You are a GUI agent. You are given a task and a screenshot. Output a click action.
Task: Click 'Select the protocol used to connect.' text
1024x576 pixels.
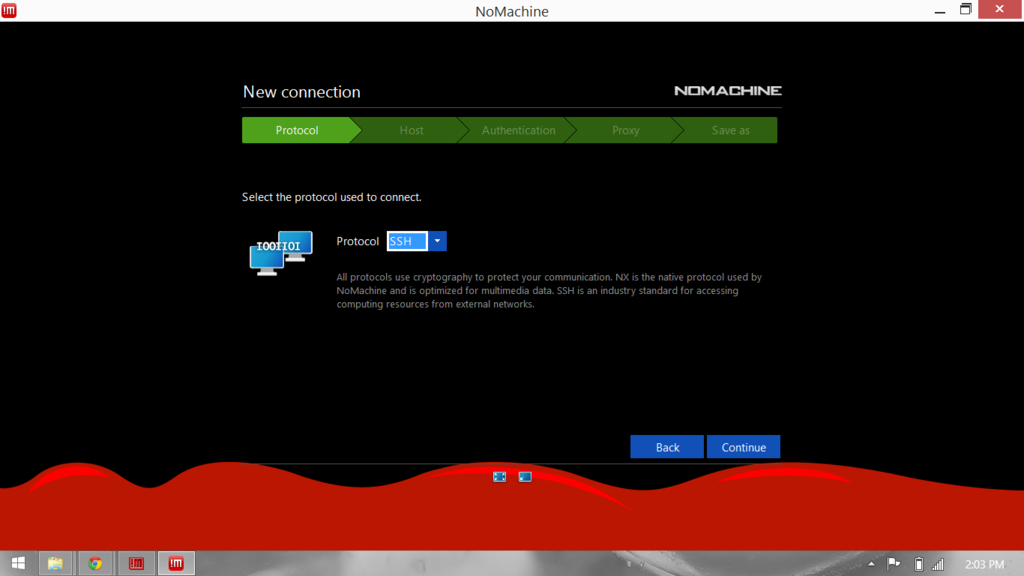(x=332, y=197)
